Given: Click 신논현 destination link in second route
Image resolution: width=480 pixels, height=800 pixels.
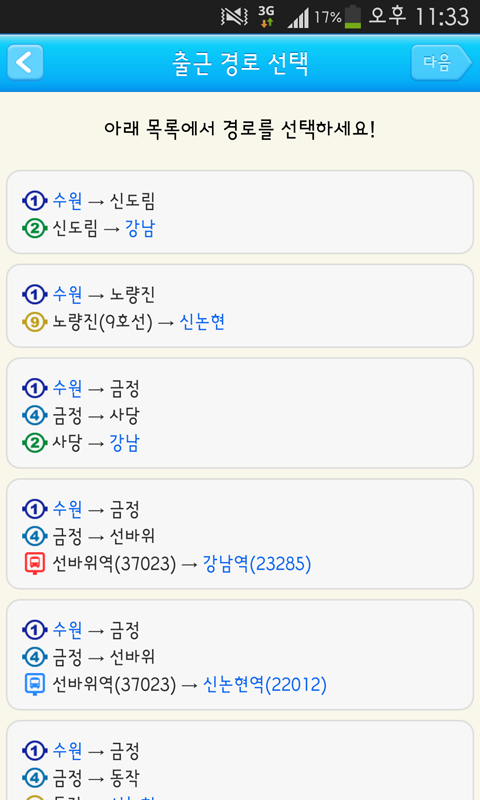Looking at the screenshot, I should point(202,322).
